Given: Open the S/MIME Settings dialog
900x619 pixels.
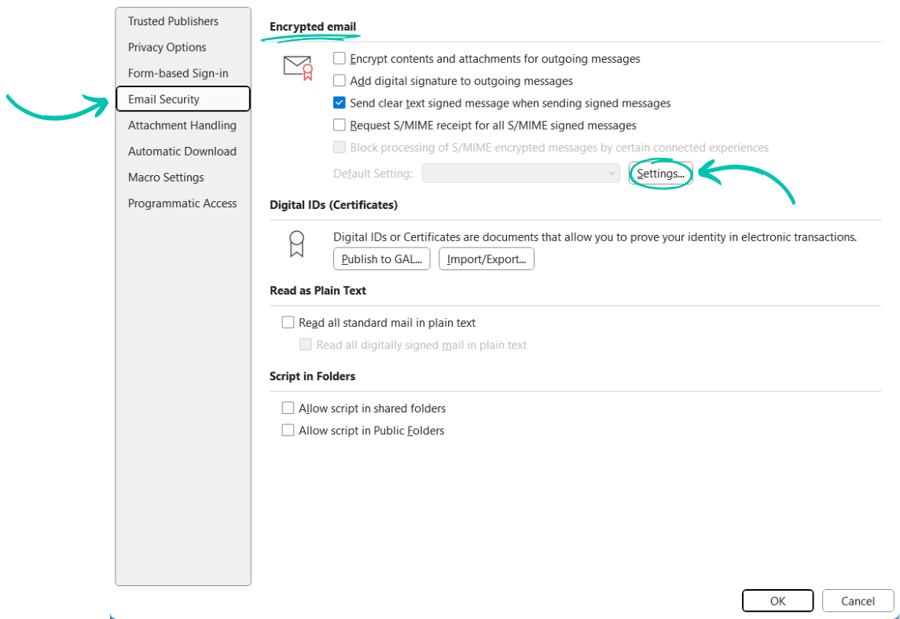Looking at the screenshot, I should 660,172.
